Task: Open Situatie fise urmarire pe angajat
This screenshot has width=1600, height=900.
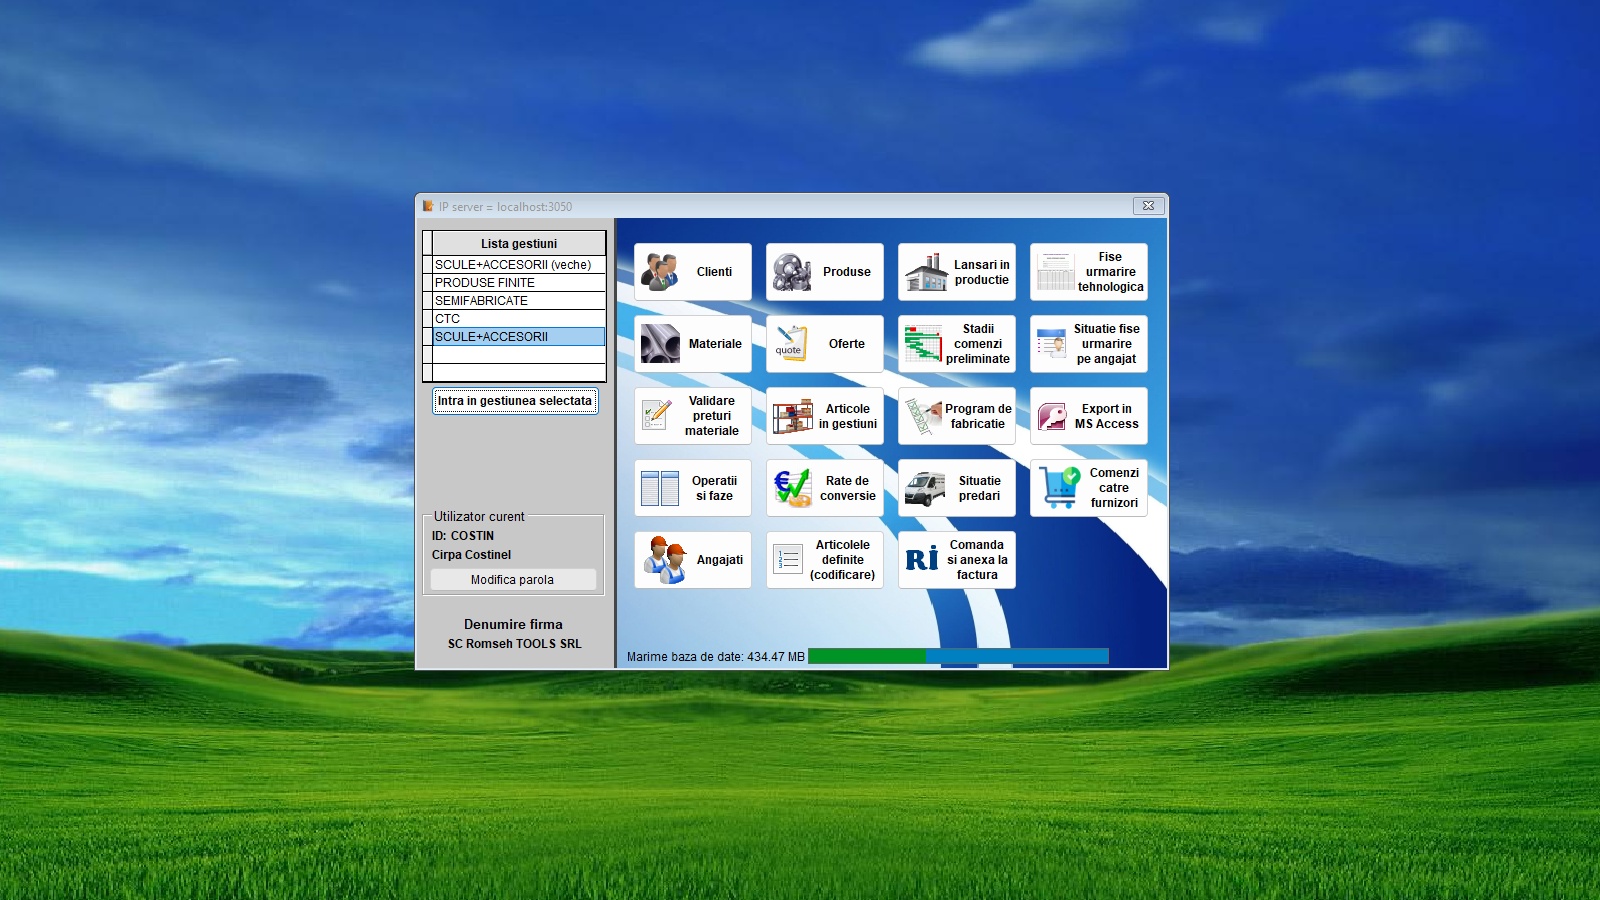Action: (x=1089, y=344)
